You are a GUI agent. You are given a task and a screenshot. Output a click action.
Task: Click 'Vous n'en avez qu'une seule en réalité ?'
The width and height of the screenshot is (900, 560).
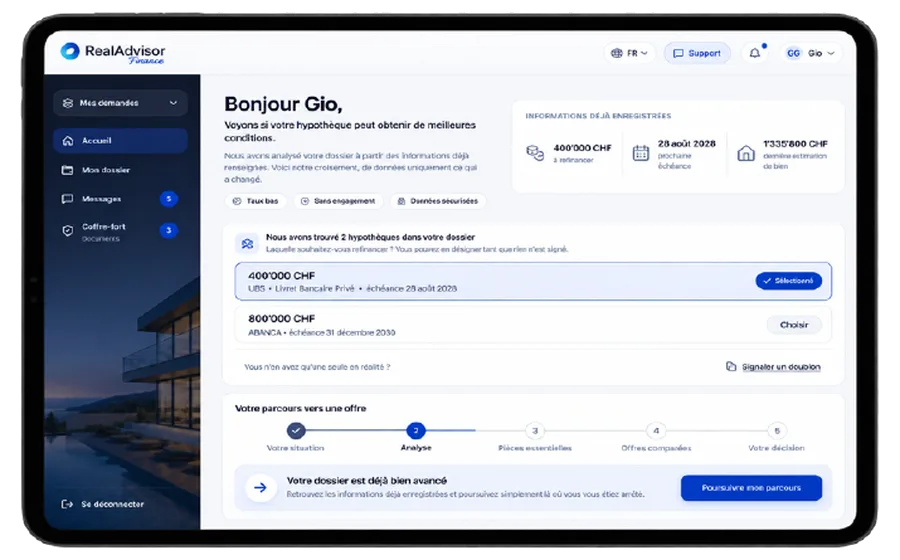(x=317, y=367)
